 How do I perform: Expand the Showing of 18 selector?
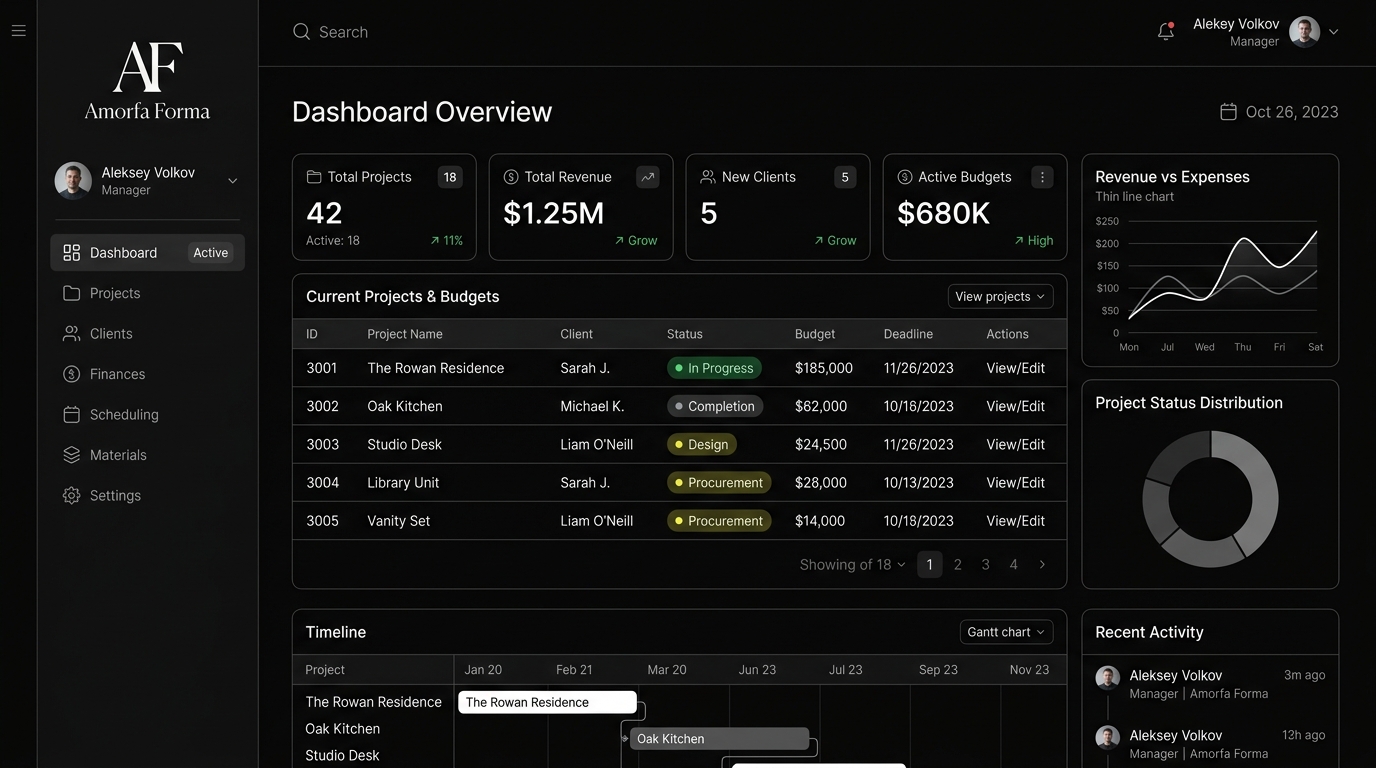pyautogui.click(x=852, y=565)
